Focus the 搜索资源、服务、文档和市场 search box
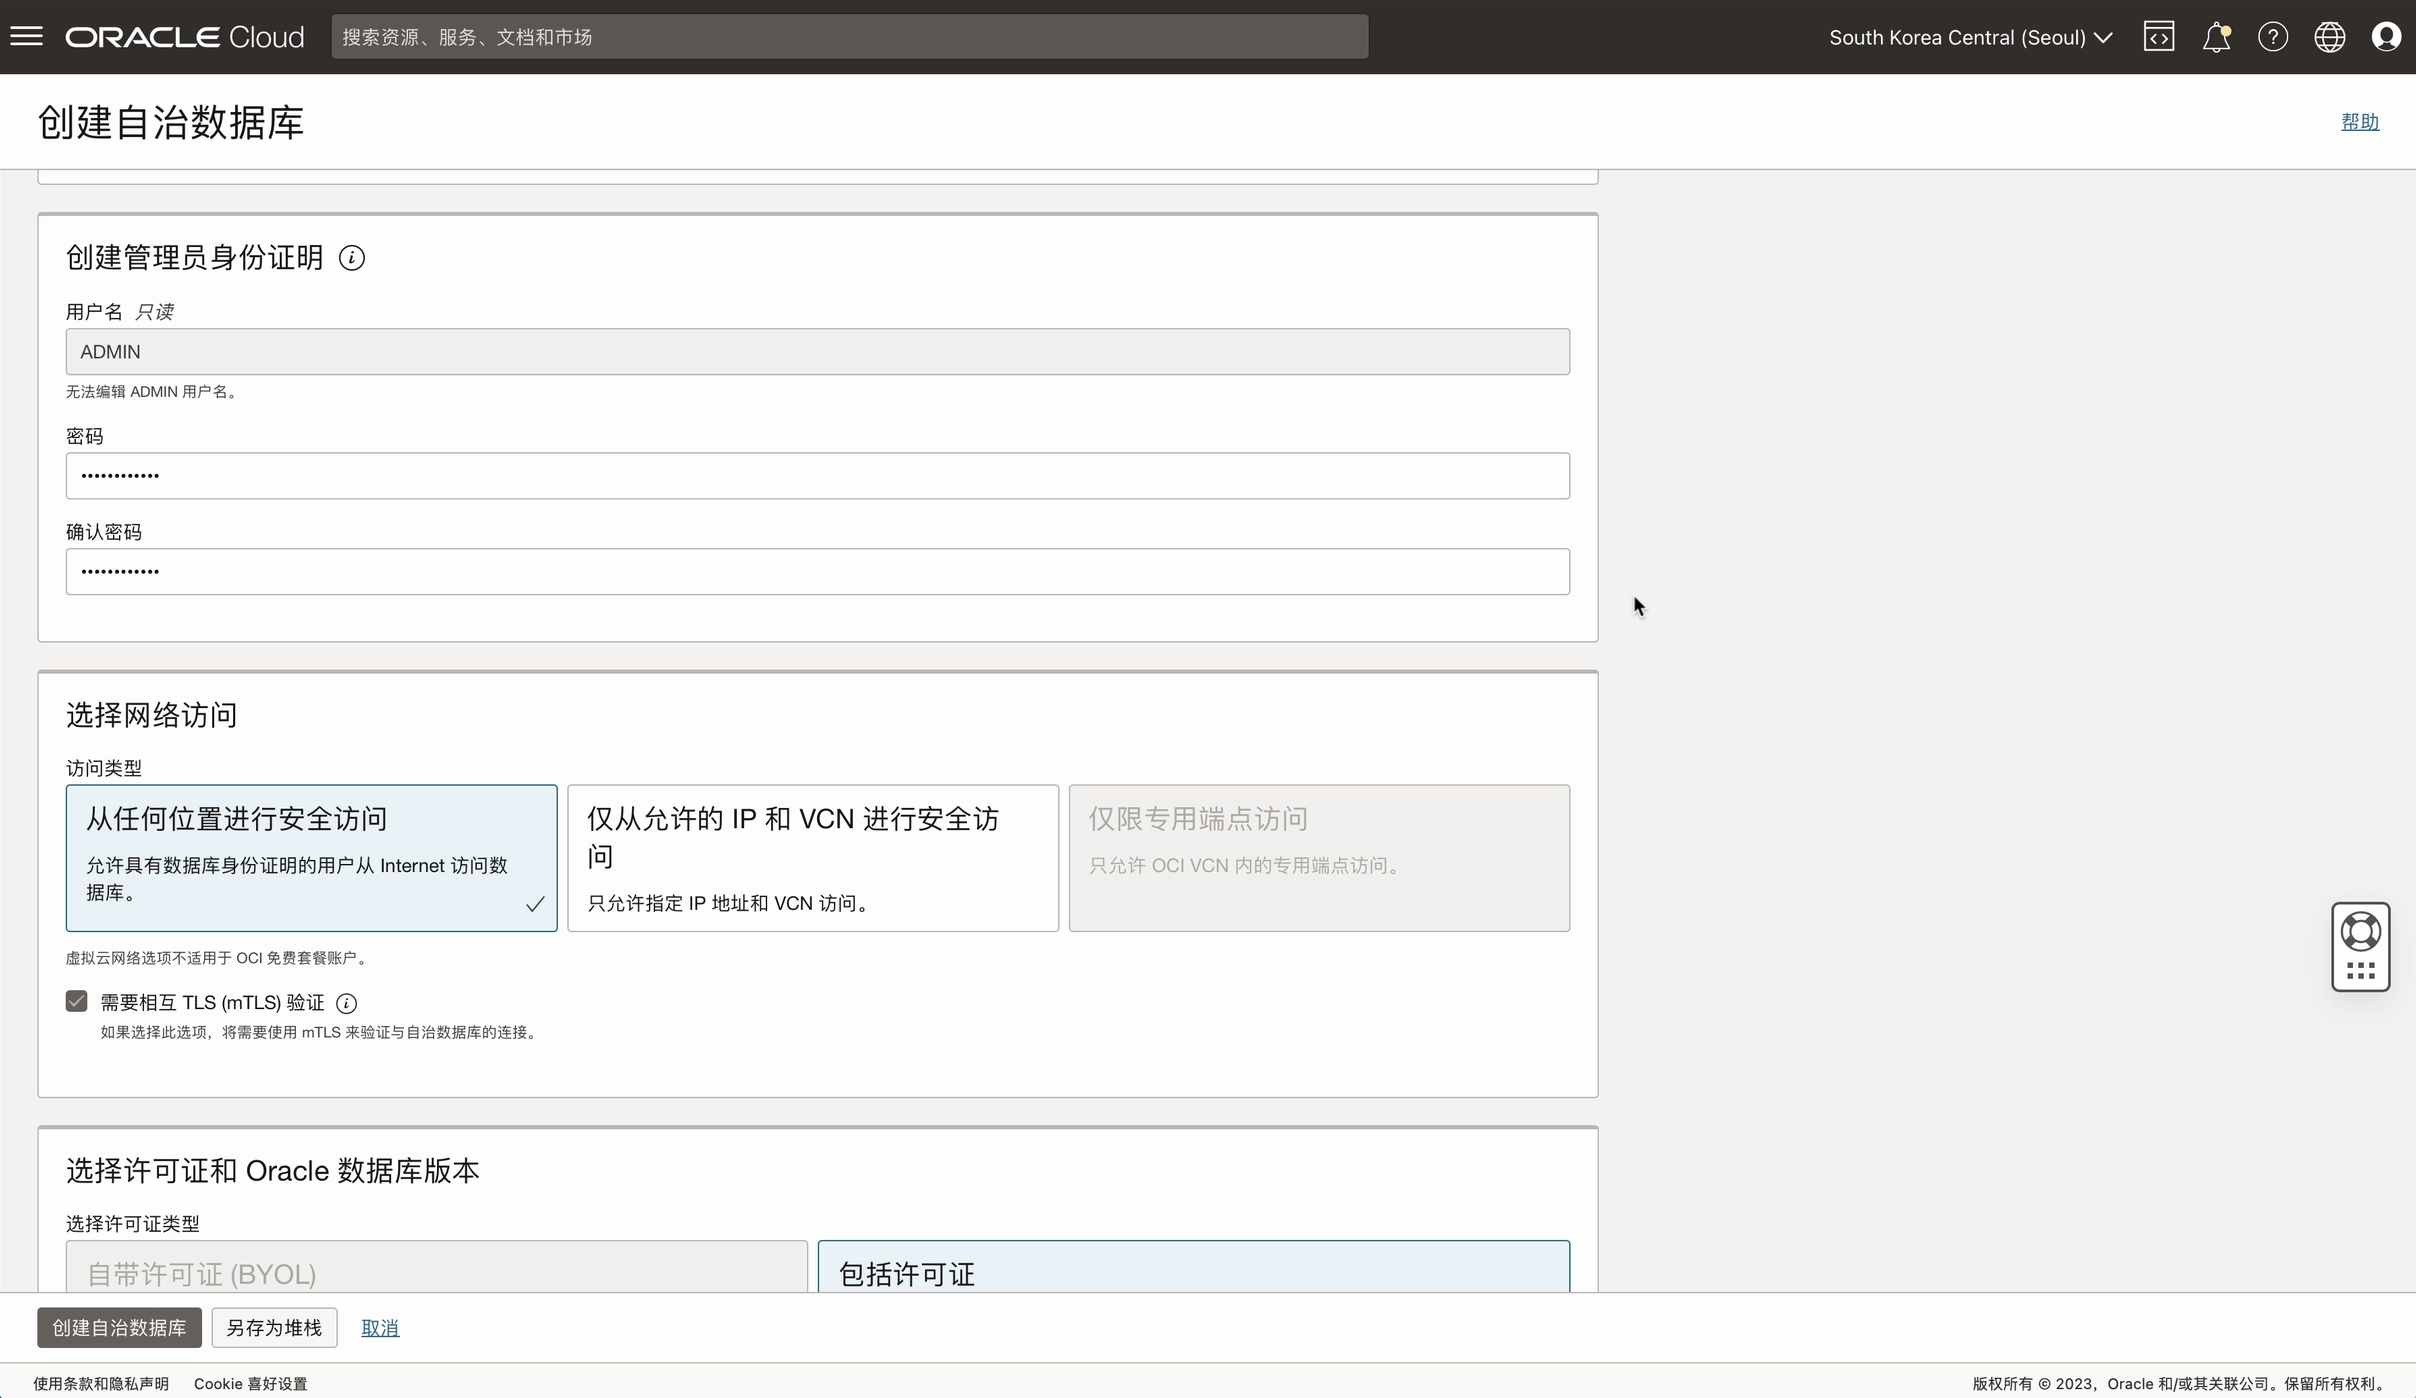2416x1398 pixels. coord(850,37)
